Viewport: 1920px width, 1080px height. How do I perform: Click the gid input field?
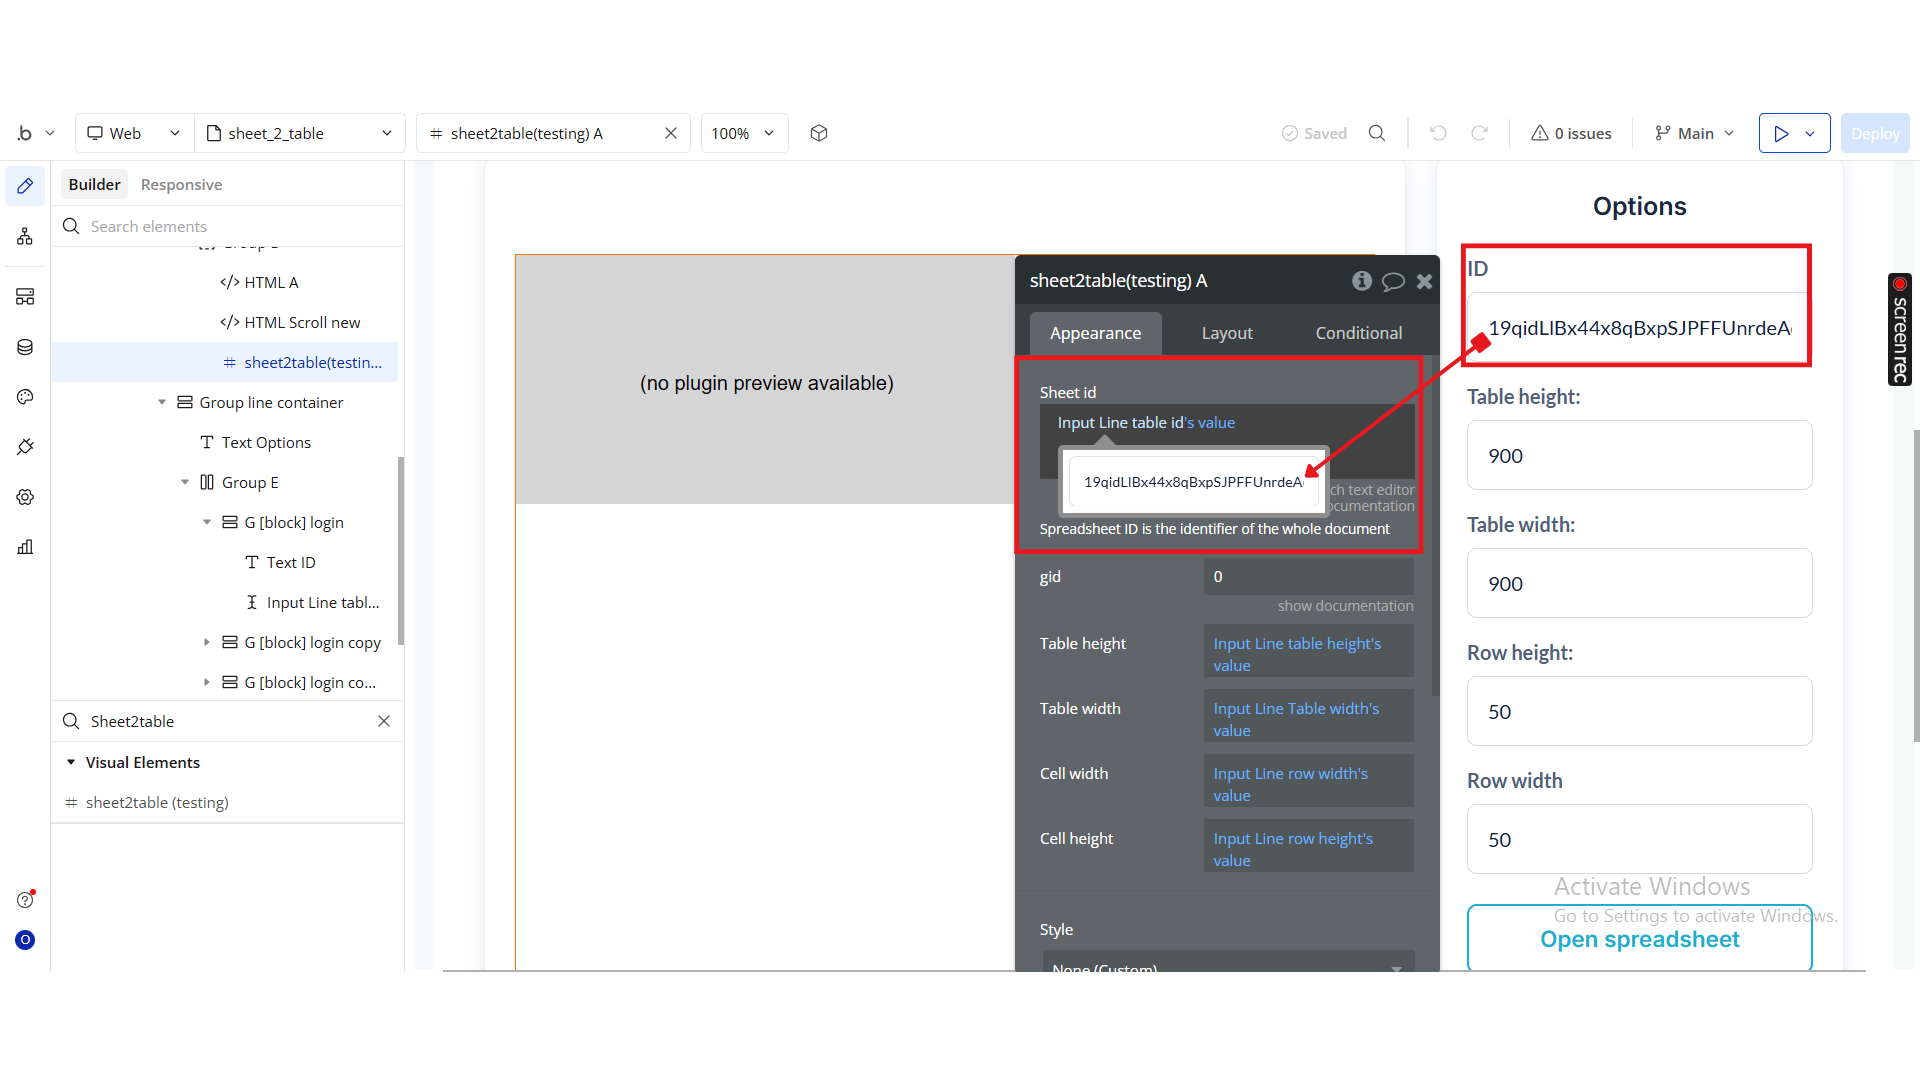(1308, 576)
